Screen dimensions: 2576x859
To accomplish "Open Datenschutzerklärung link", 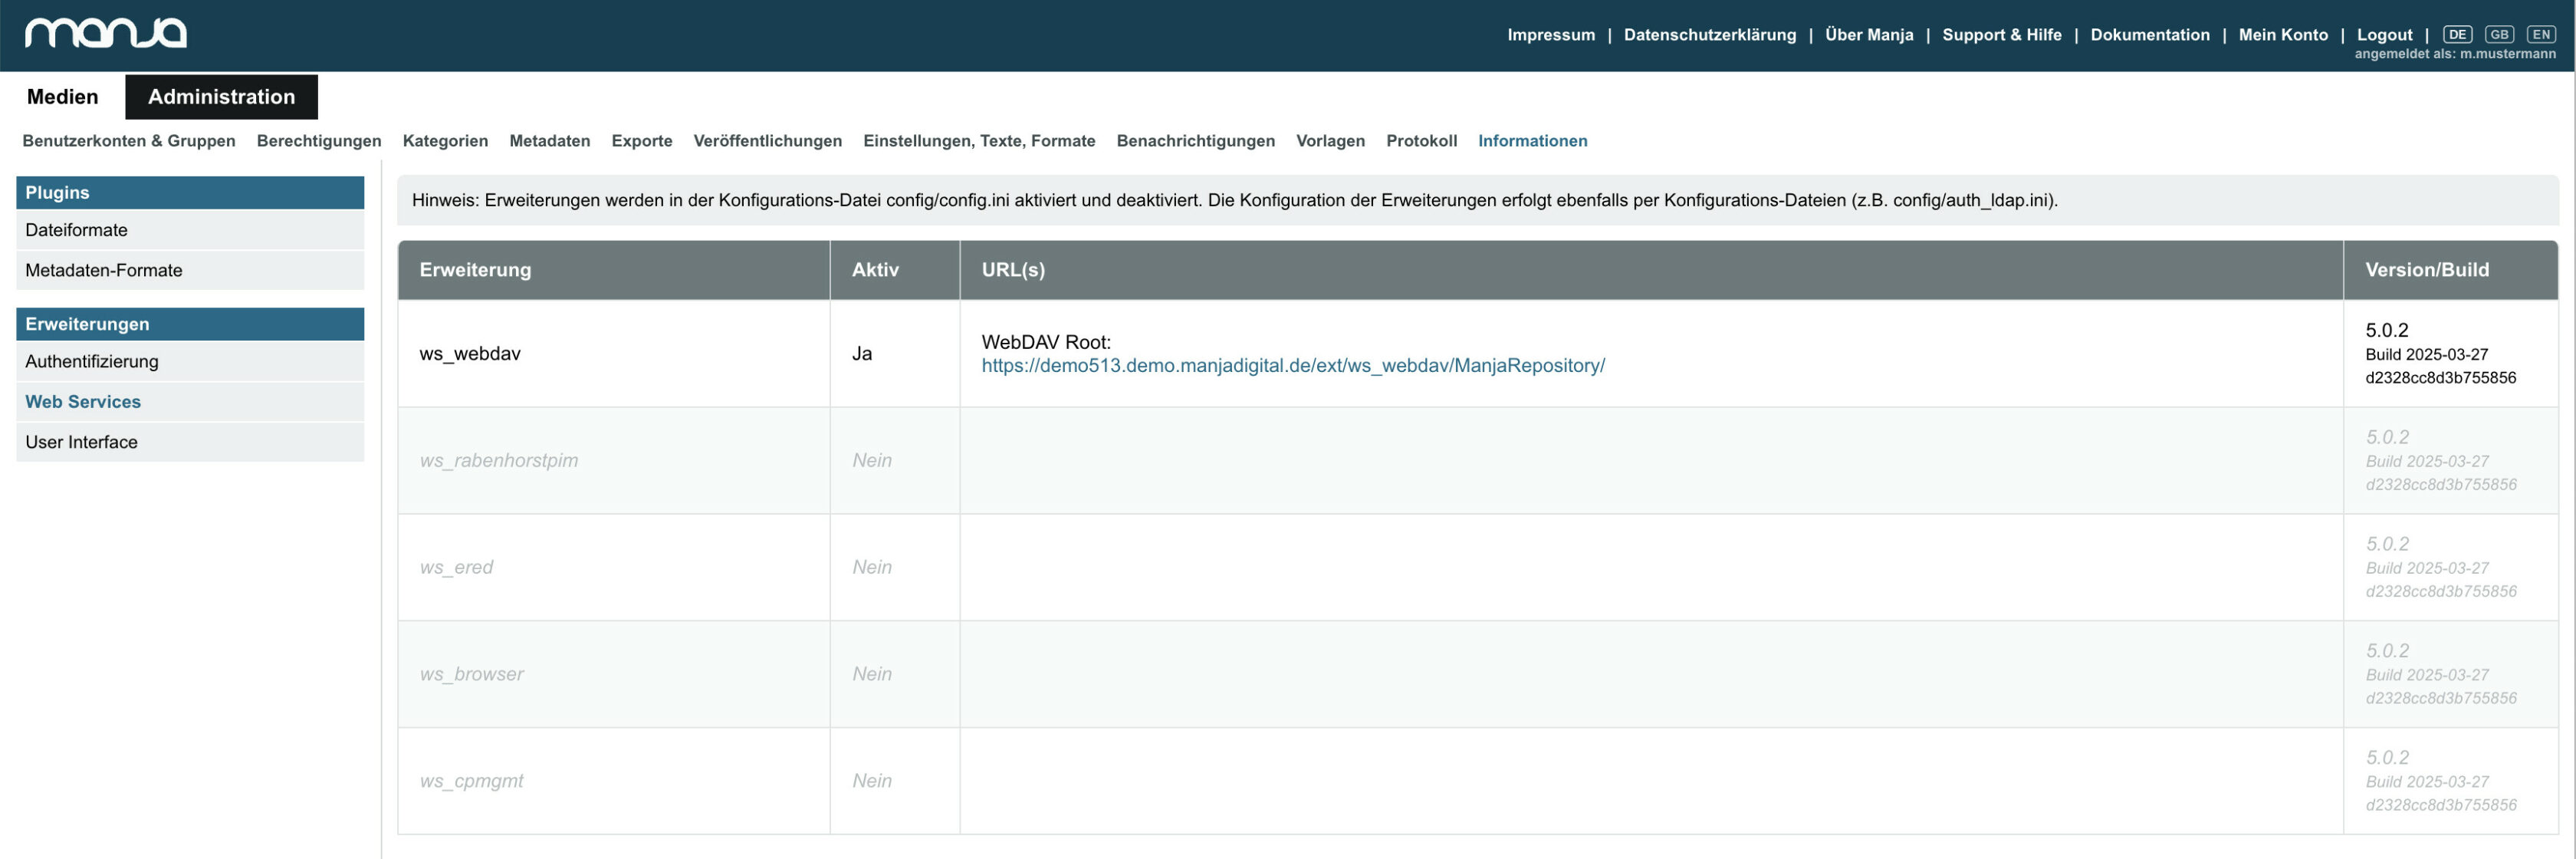I will pos(1709,35).
